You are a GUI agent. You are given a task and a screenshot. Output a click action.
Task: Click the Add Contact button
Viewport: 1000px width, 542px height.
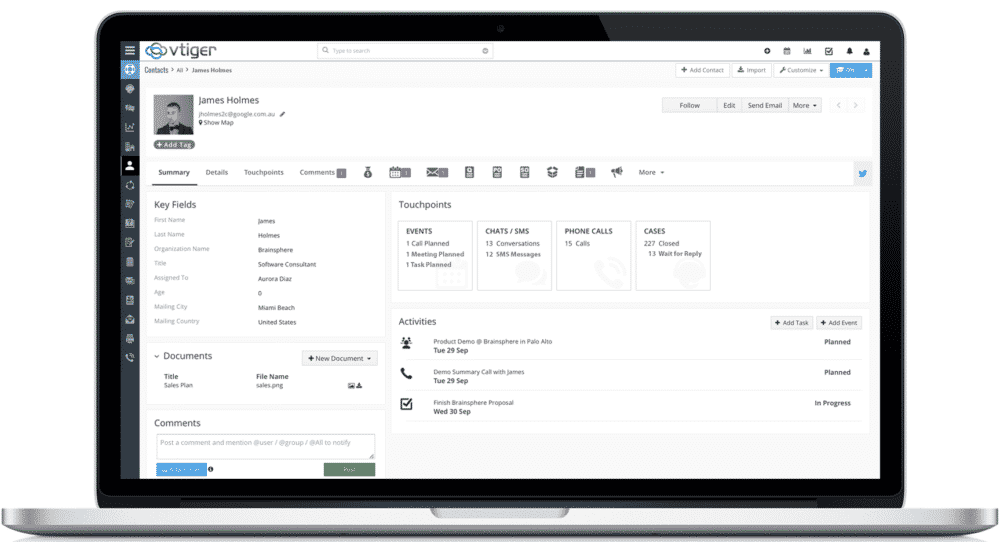702,71
